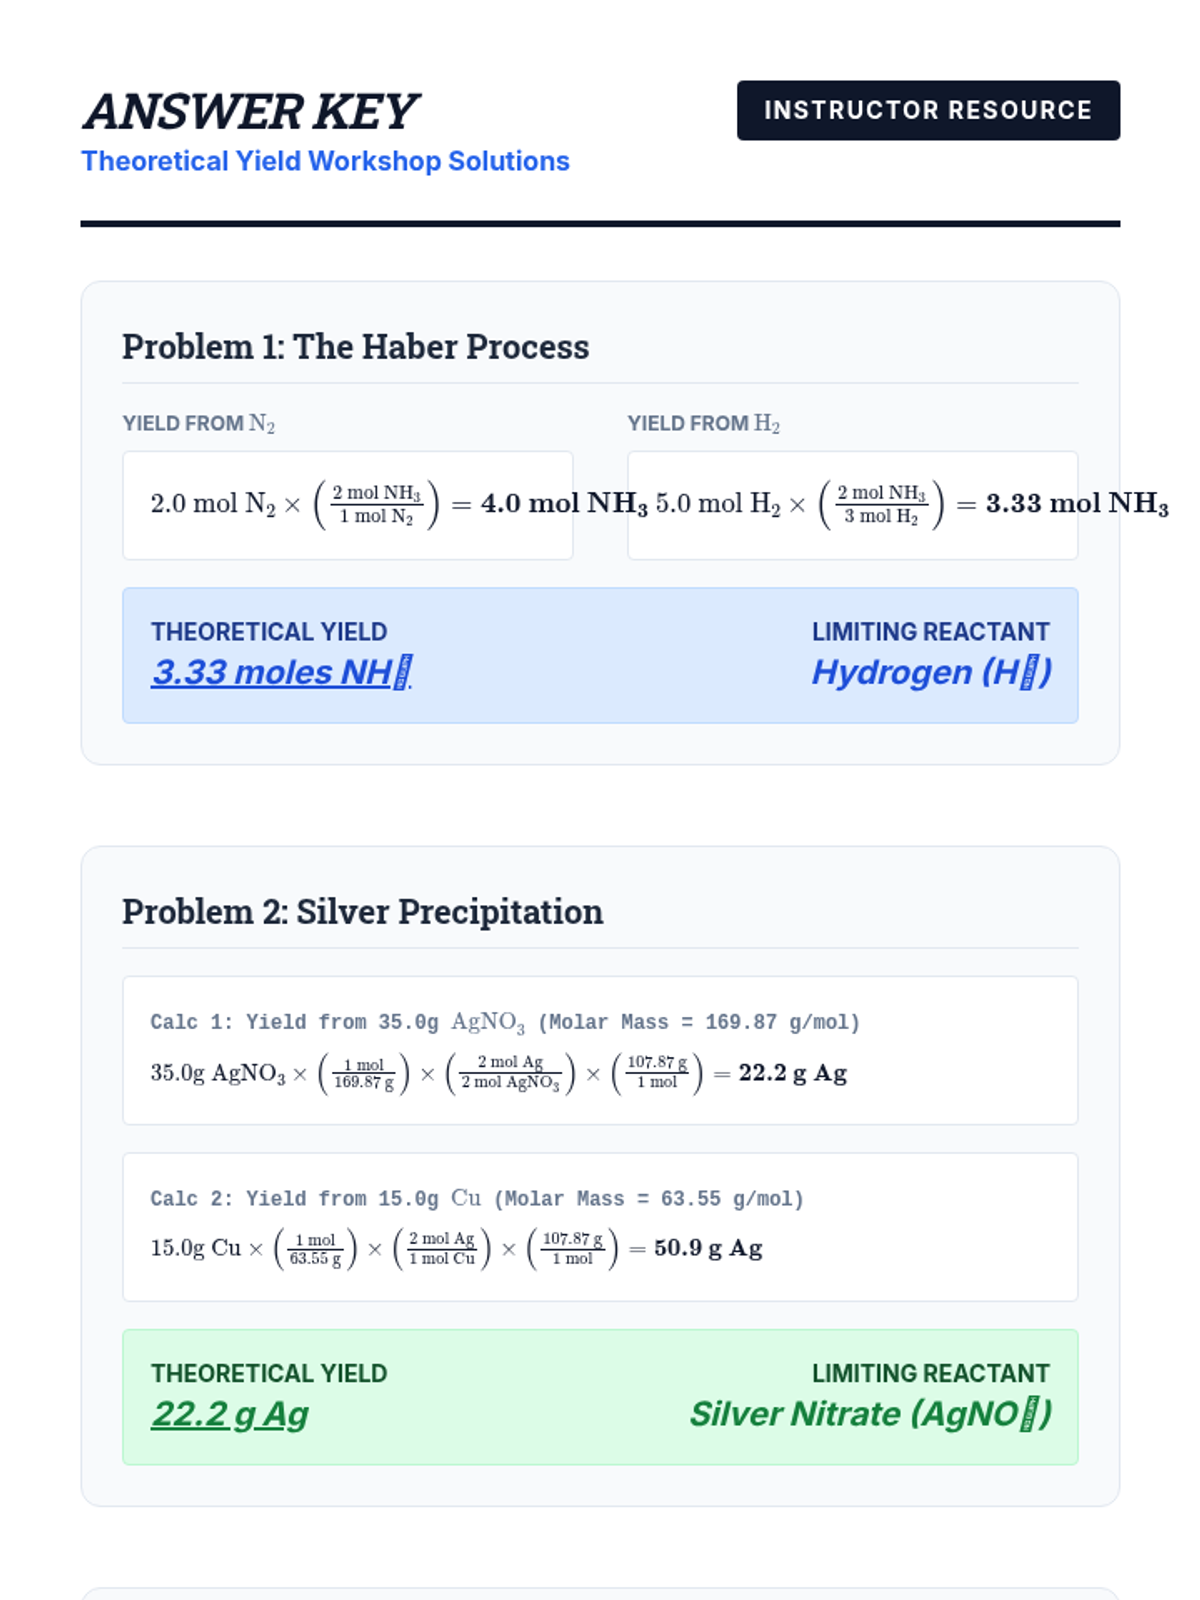Screen dimensions: 1200x1600
Task: Select the Theoretical Yield Workshop Solutions subtitle
Action: [325, 161]
